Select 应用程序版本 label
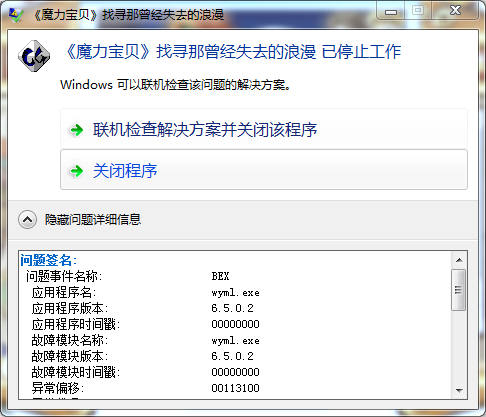Screen dimensions: 486x417 tap(70, 308)
